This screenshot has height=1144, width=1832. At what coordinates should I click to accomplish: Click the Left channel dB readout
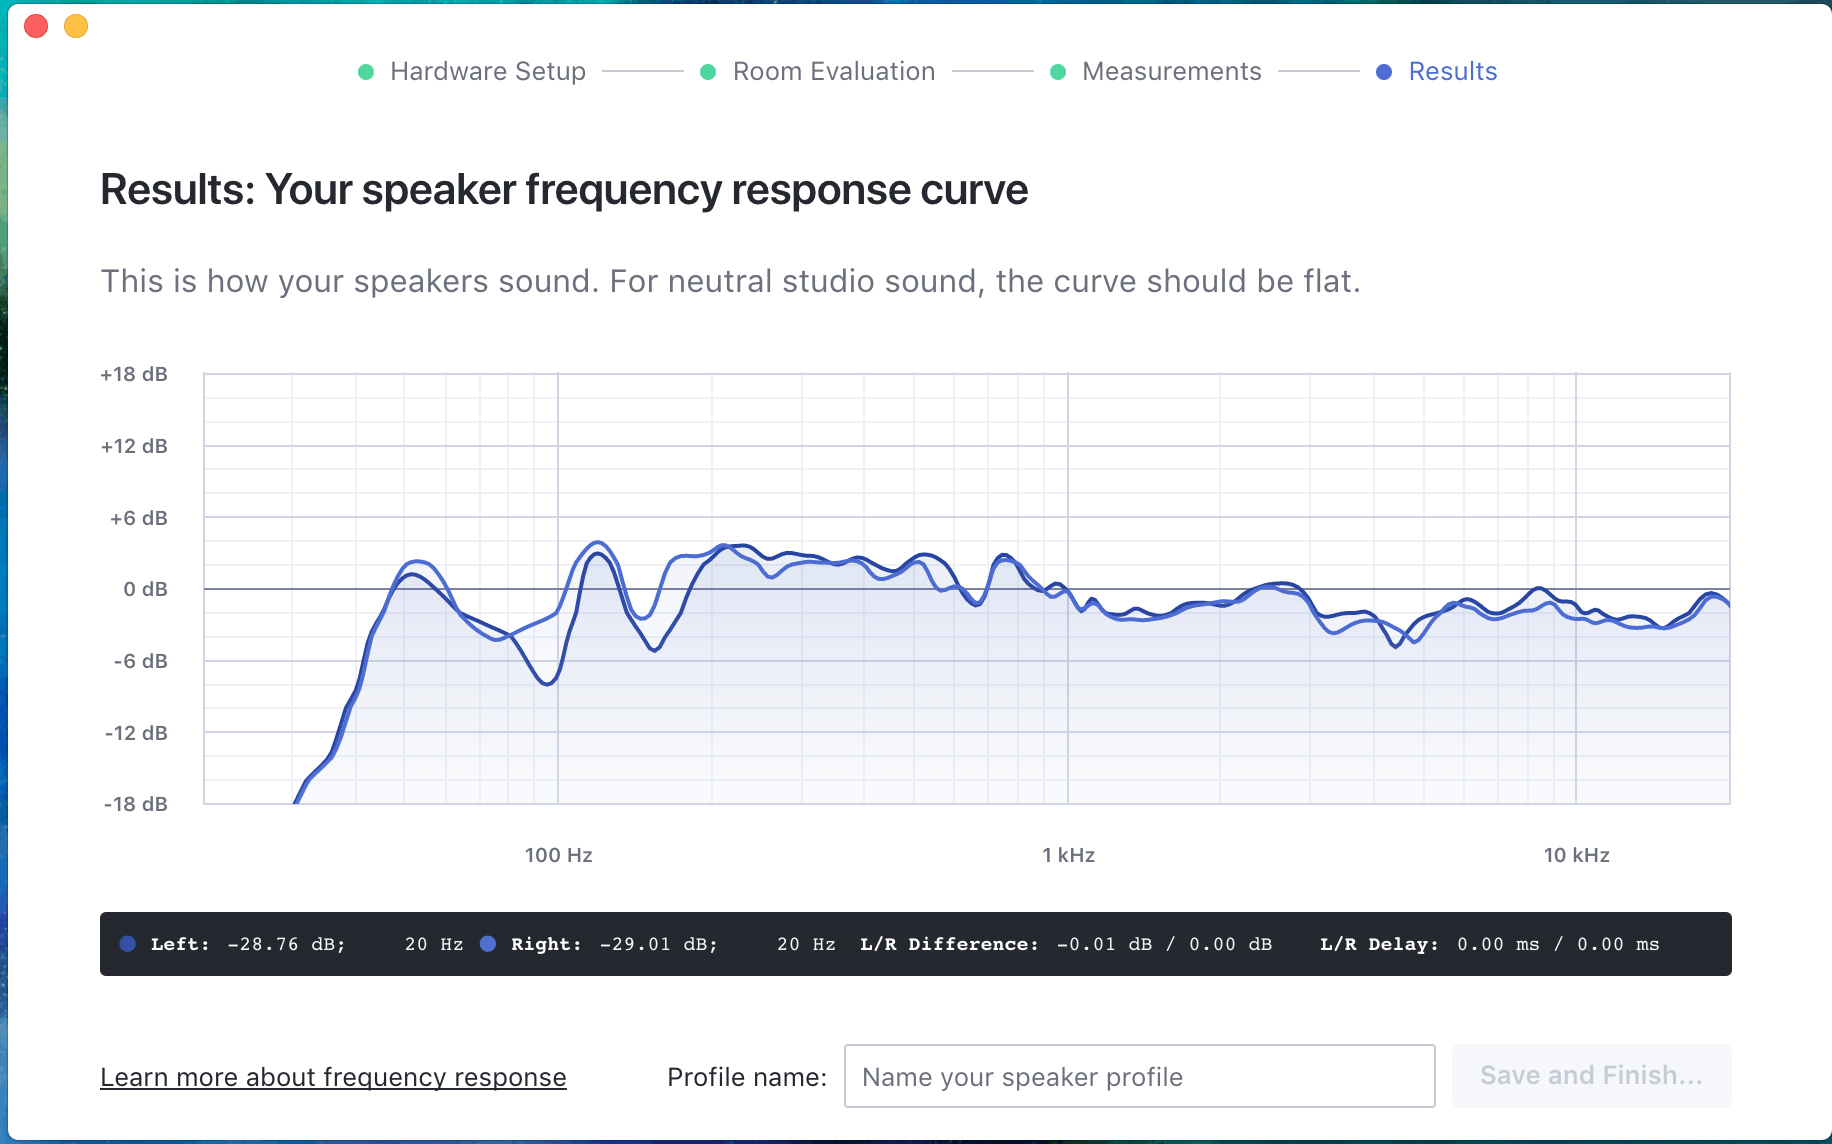286,944
